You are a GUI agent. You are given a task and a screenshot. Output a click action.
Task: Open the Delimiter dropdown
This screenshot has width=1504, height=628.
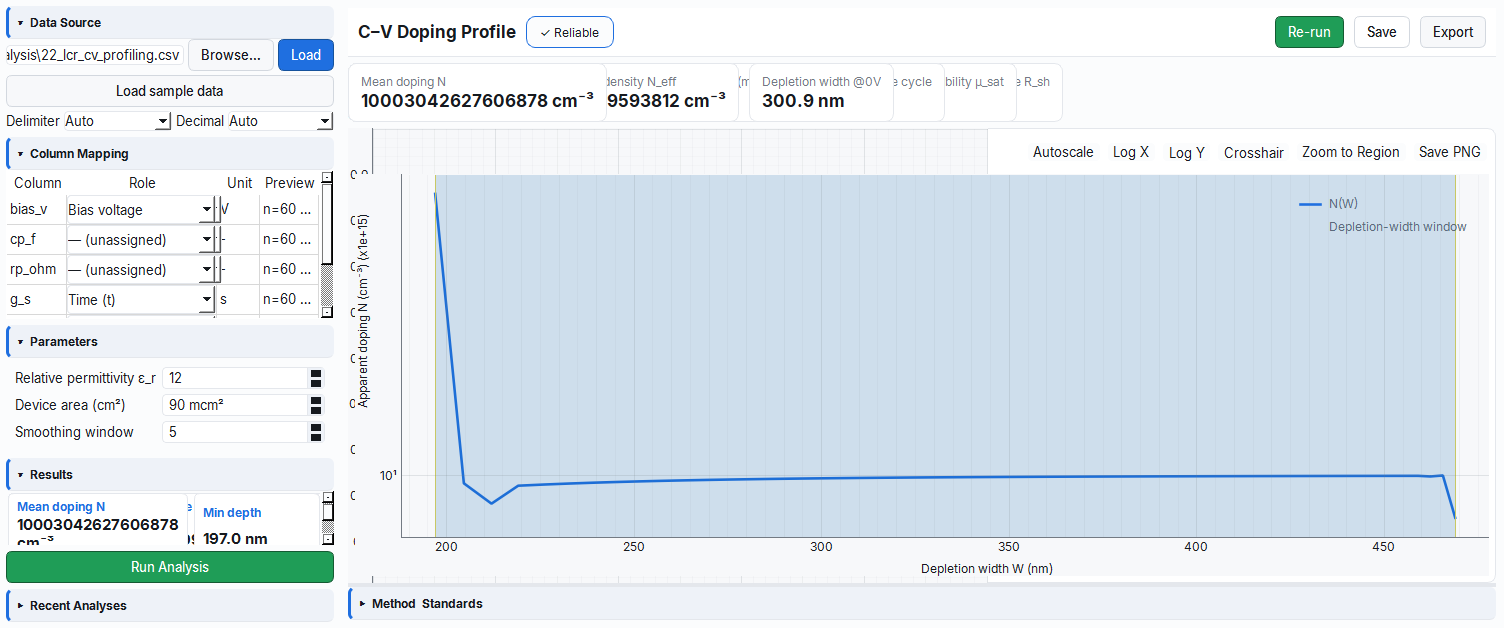coord(117,121)
